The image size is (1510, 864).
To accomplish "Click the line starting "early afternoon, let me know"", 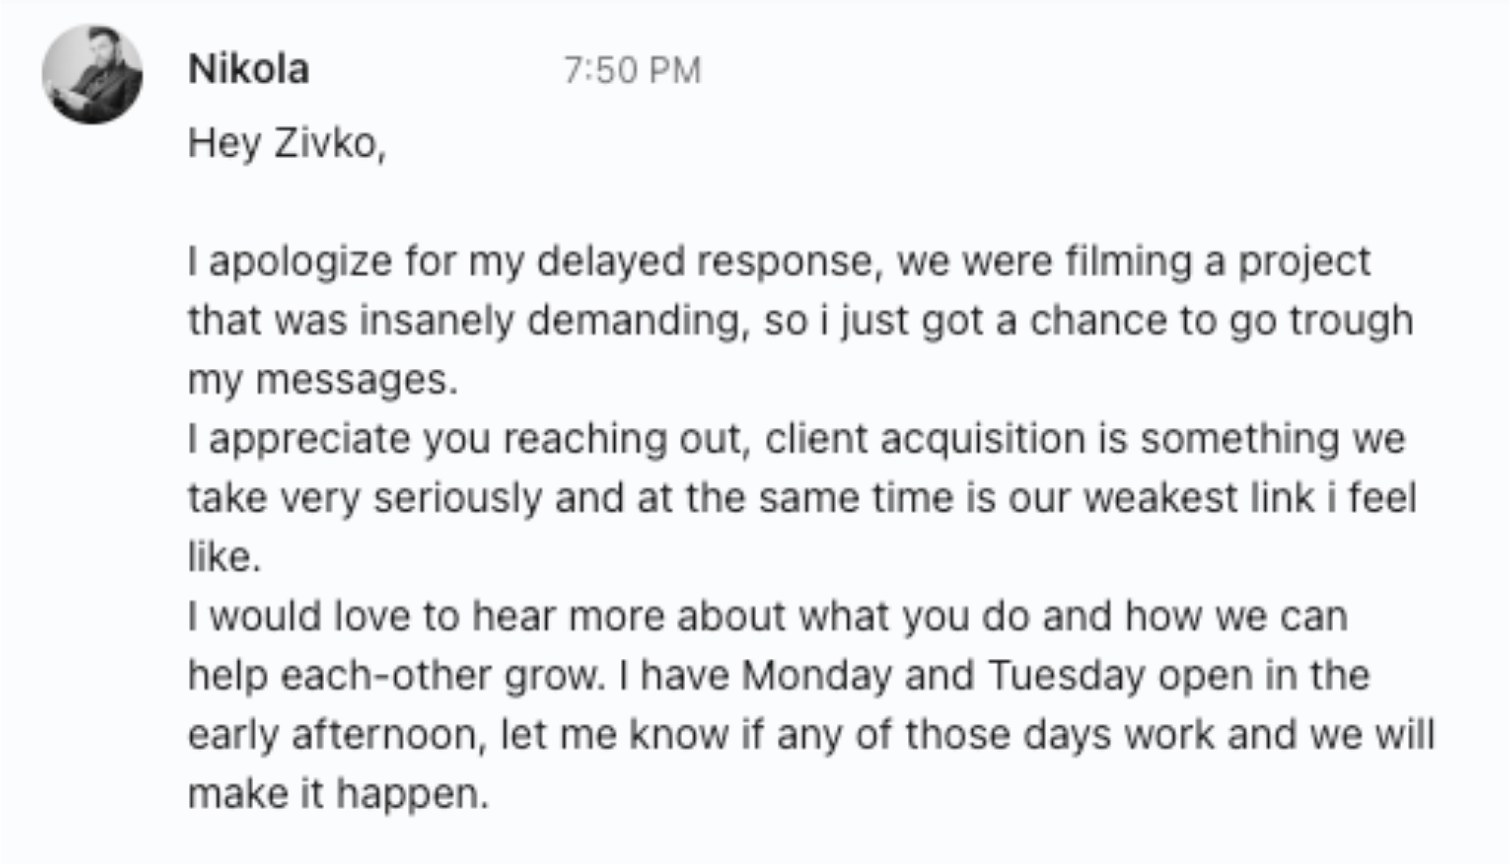I will coord(811,734).
